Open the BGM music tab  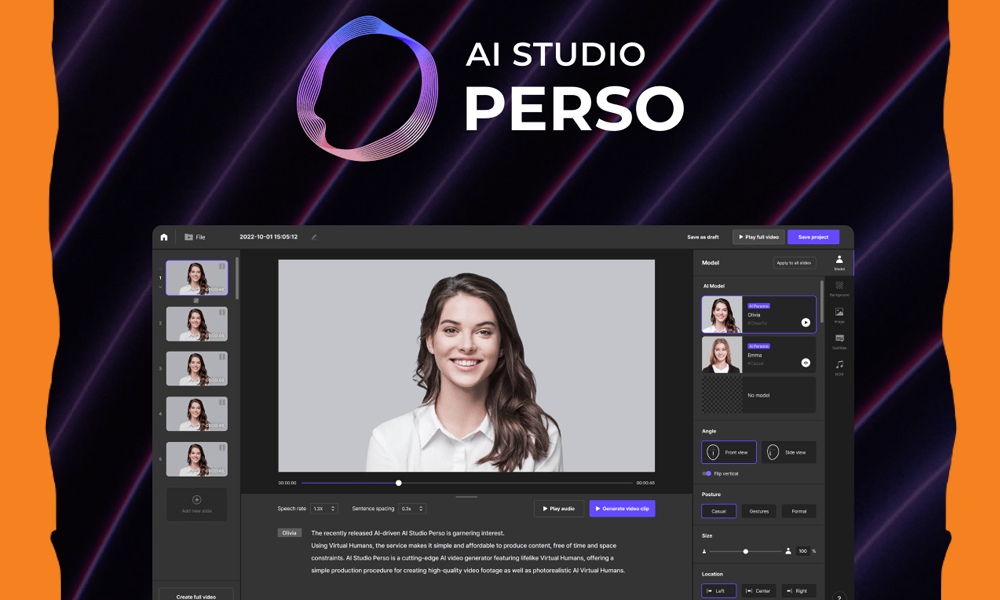coord(839,368)
